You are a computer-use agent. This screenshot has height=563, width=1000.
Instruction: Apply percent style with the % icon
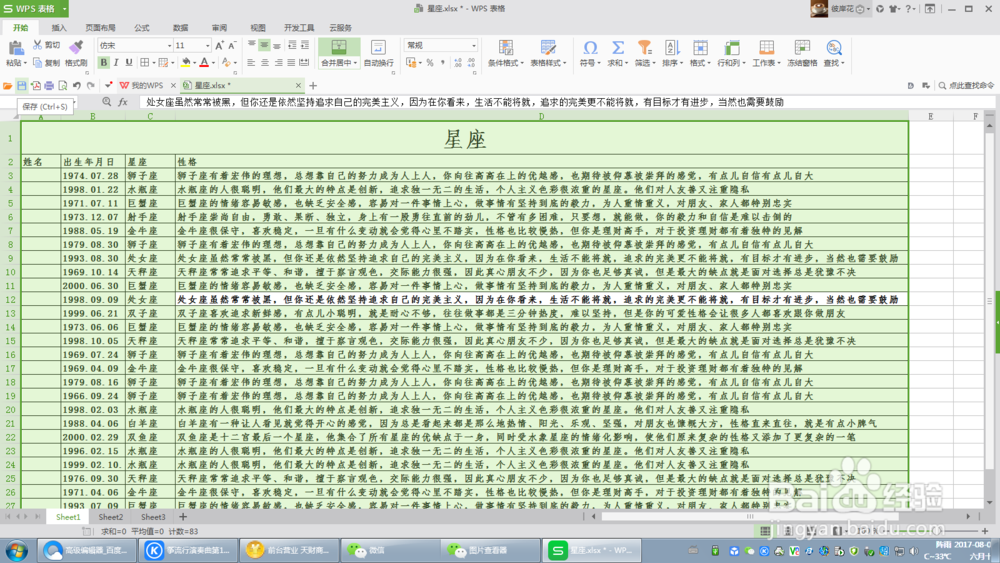tap(430, 62)
